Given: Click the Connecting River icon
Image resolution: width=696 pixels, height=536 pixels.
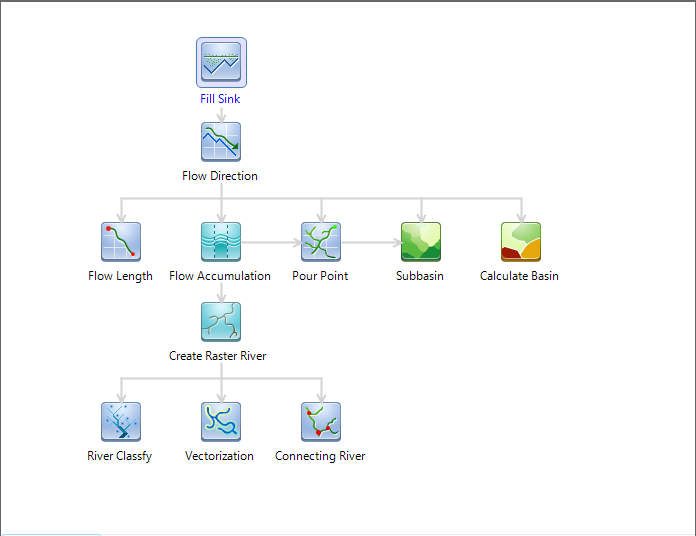Looking at the screenshot, I should coord(321,422).
